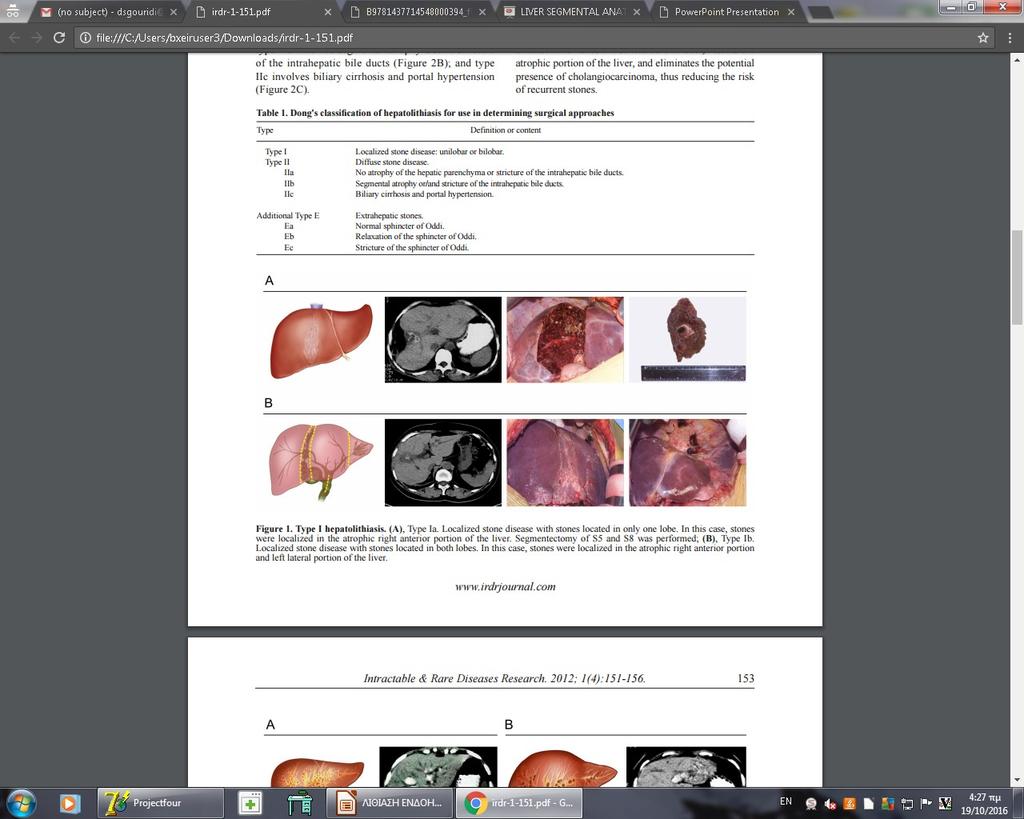Close the irdr-1-151.pdf tab
The width and height of the screenshot is (1024, 819).
click(x=328, y=12)
